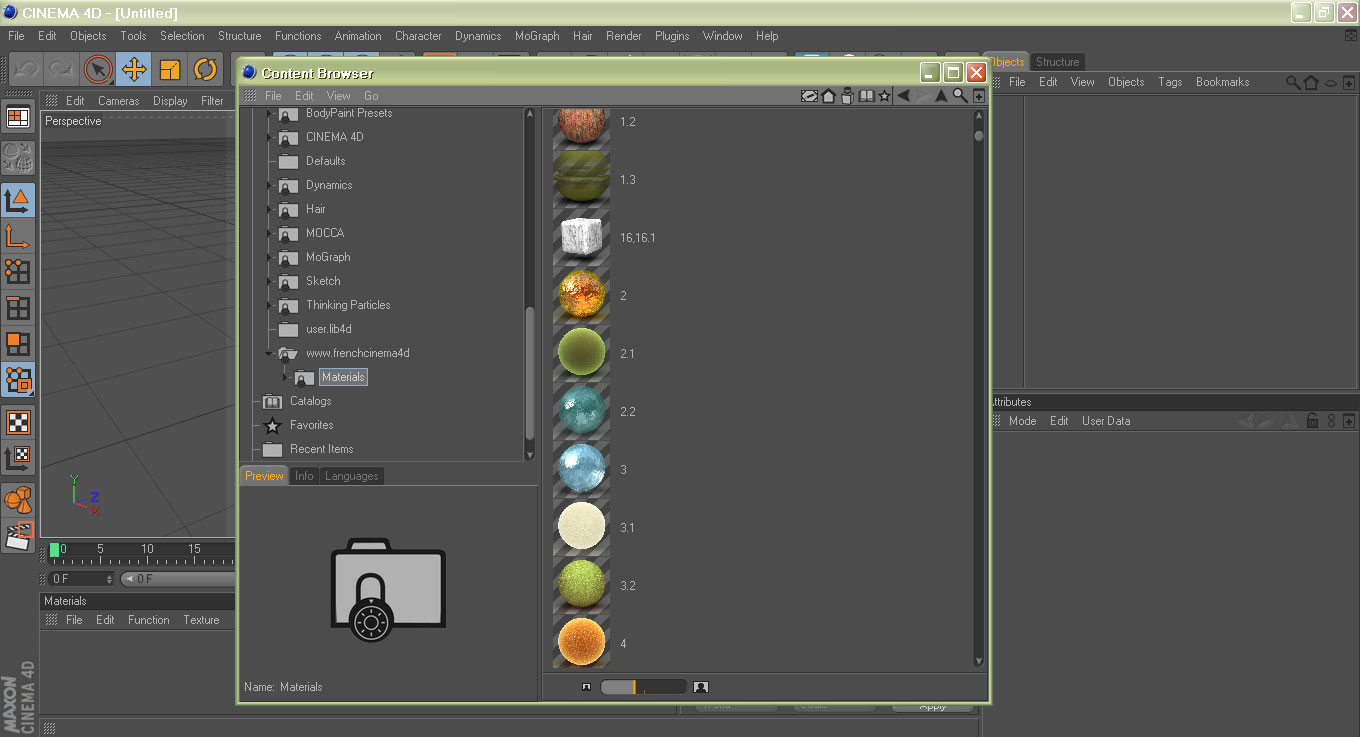
Task: Click the lock icon in Attributes panel
Action: tap(1313, 421)
